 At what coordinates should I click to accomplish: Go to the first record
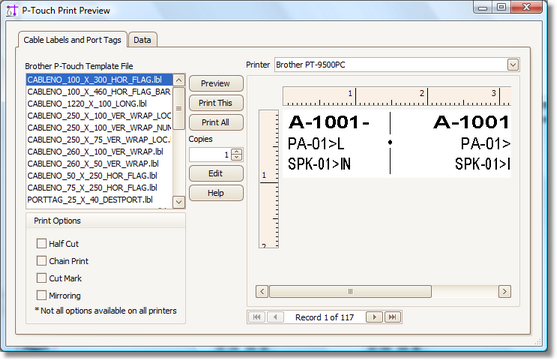(256, 317)
